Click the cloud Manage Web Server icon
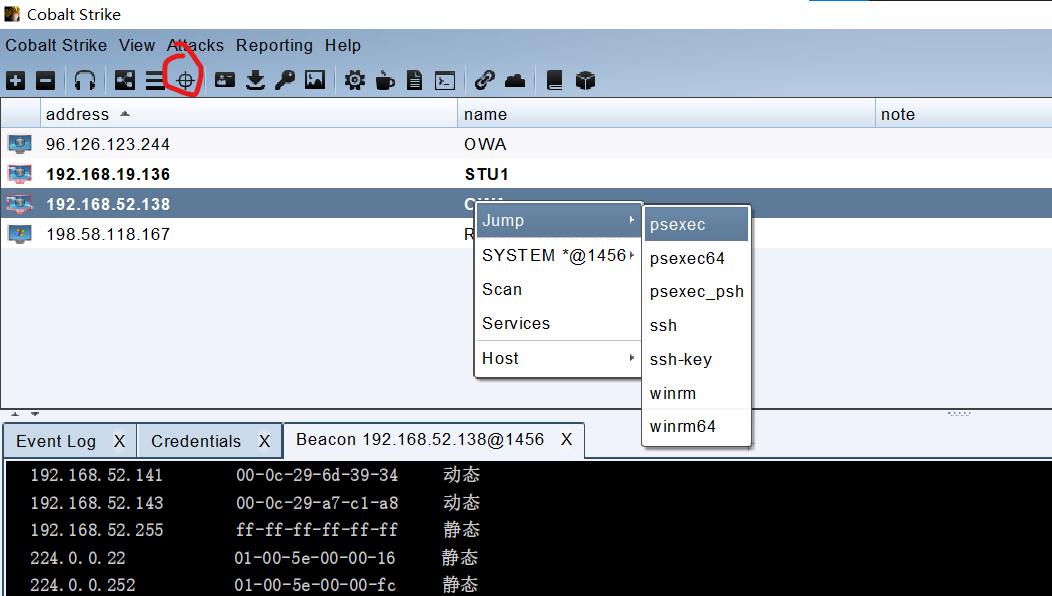This screenshot has height=596, width=1052. pyautogui.click(x=515, y=81)
